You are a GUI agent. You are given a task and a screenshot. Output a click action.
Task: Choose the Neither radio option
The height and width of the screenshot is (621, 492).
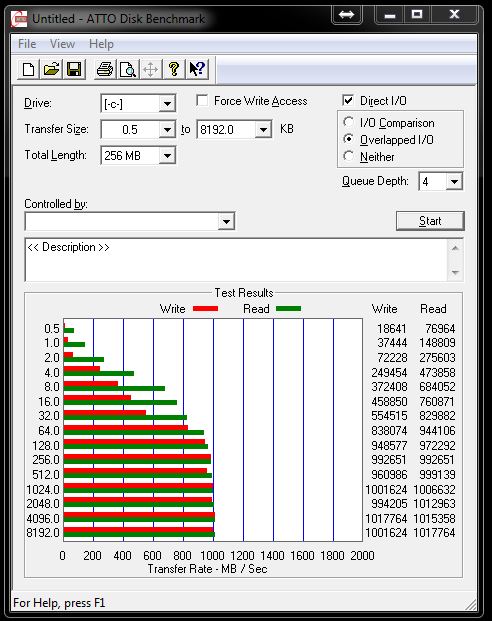(349, 156)
